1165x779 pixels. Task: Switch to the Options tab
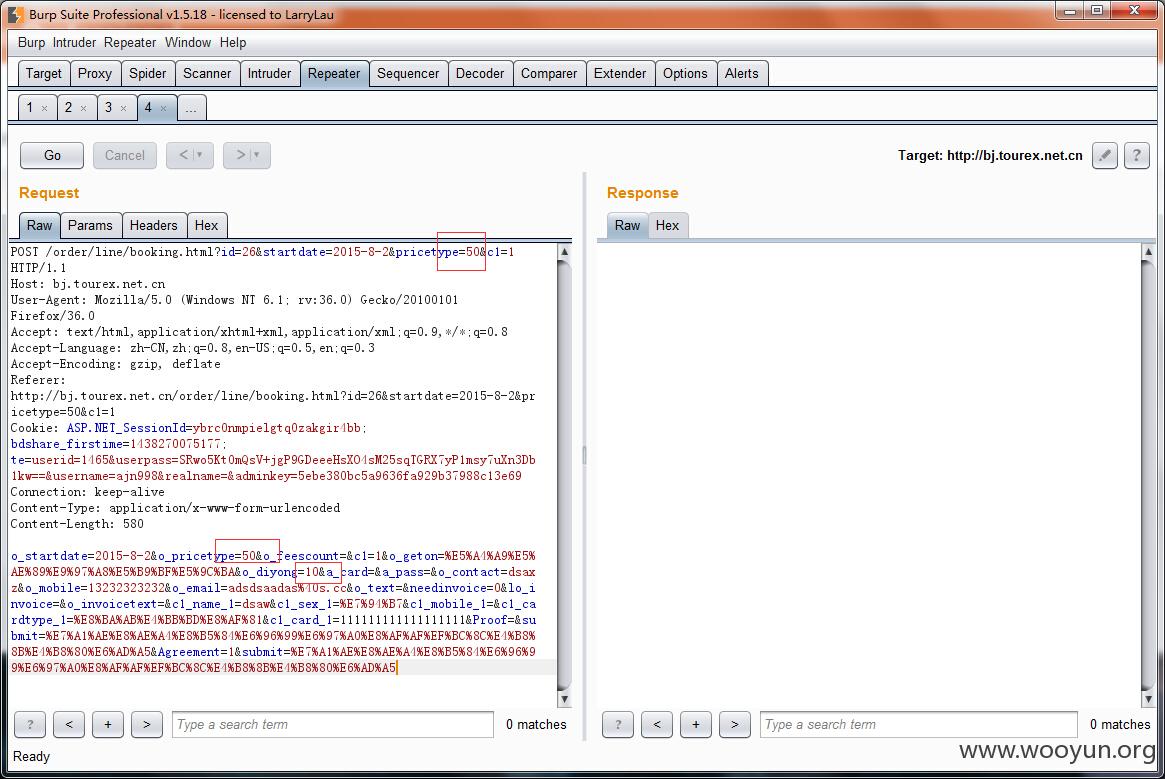pos(685,74)
